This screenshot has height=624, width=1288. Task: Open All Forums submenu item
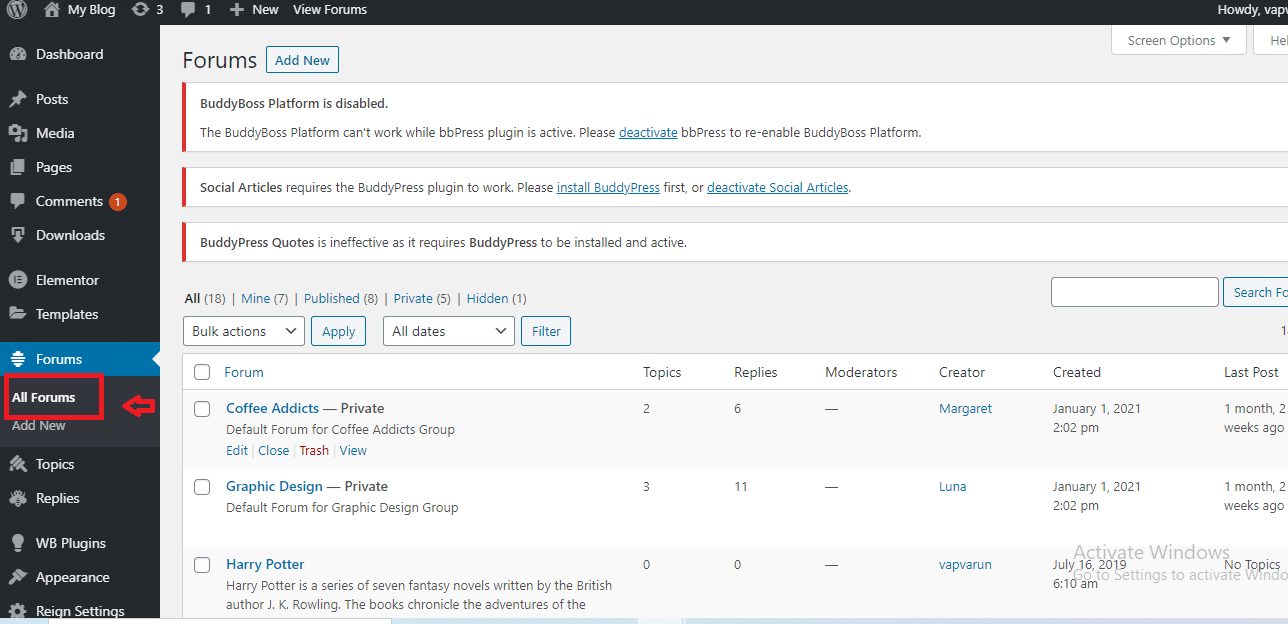44,397
